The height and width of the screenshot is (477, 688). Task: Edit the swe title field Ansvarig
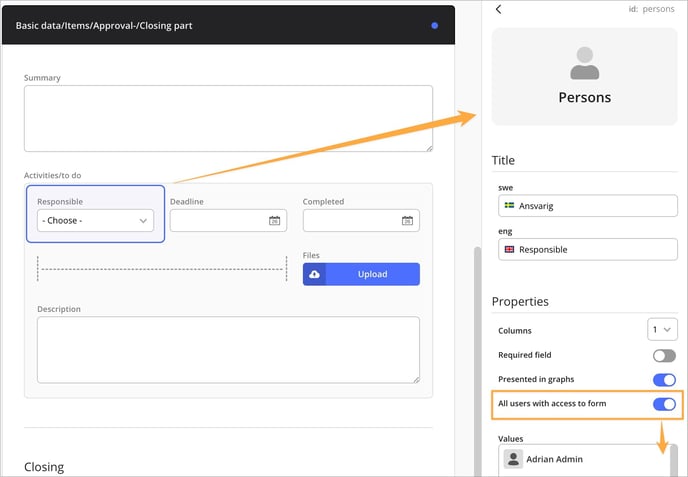click(x=588, y=205)
